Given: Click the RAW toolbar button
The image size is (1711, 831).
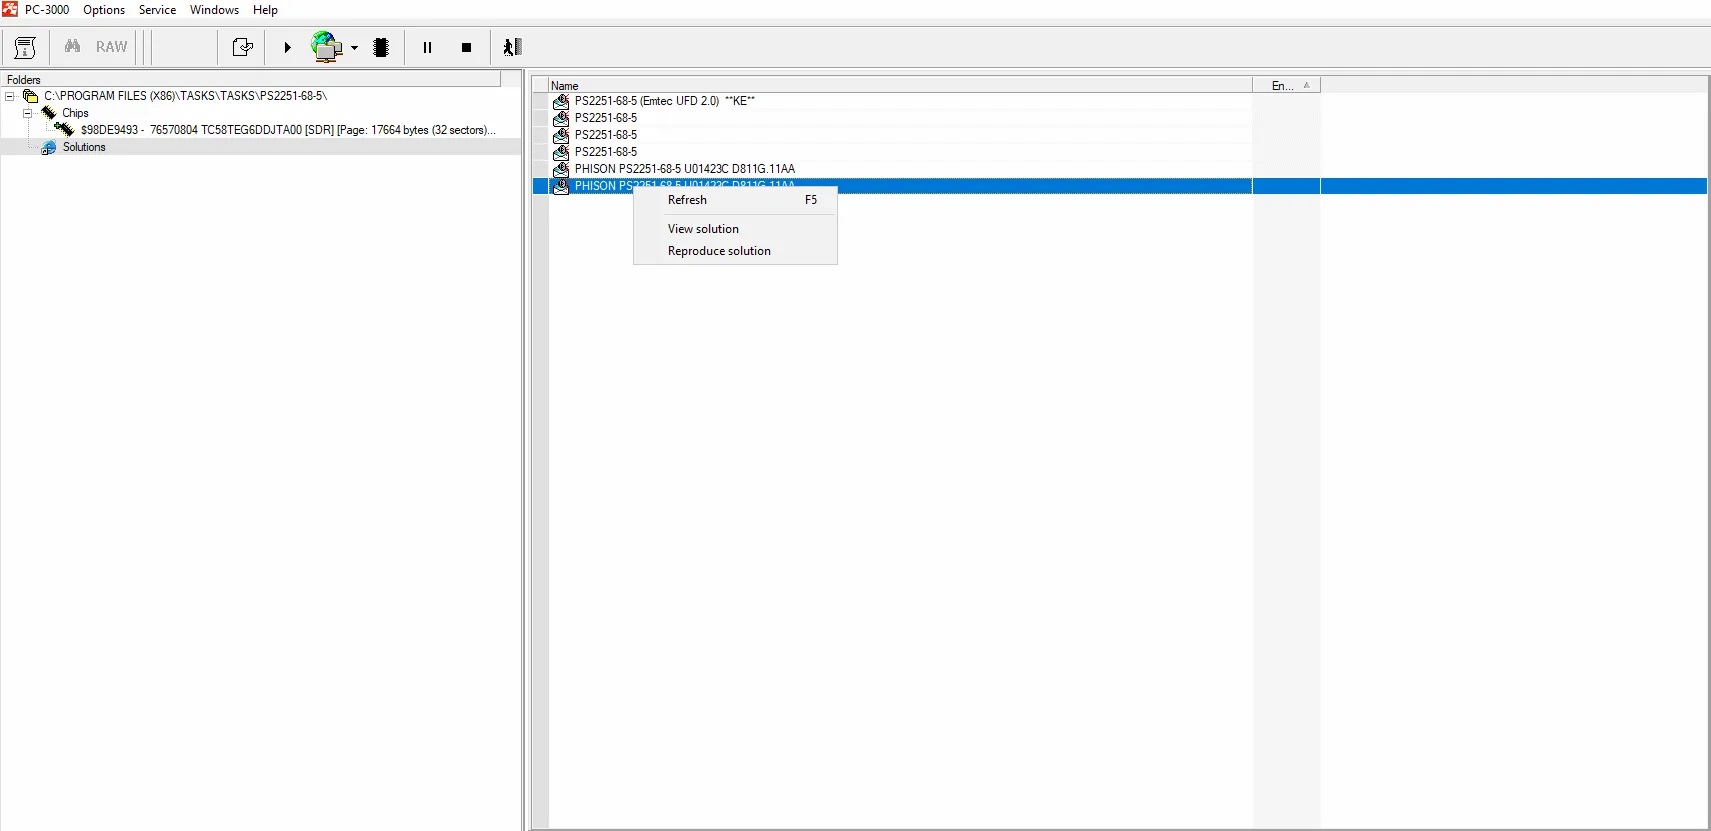Looking at the screenshot, I should point(111,47).
